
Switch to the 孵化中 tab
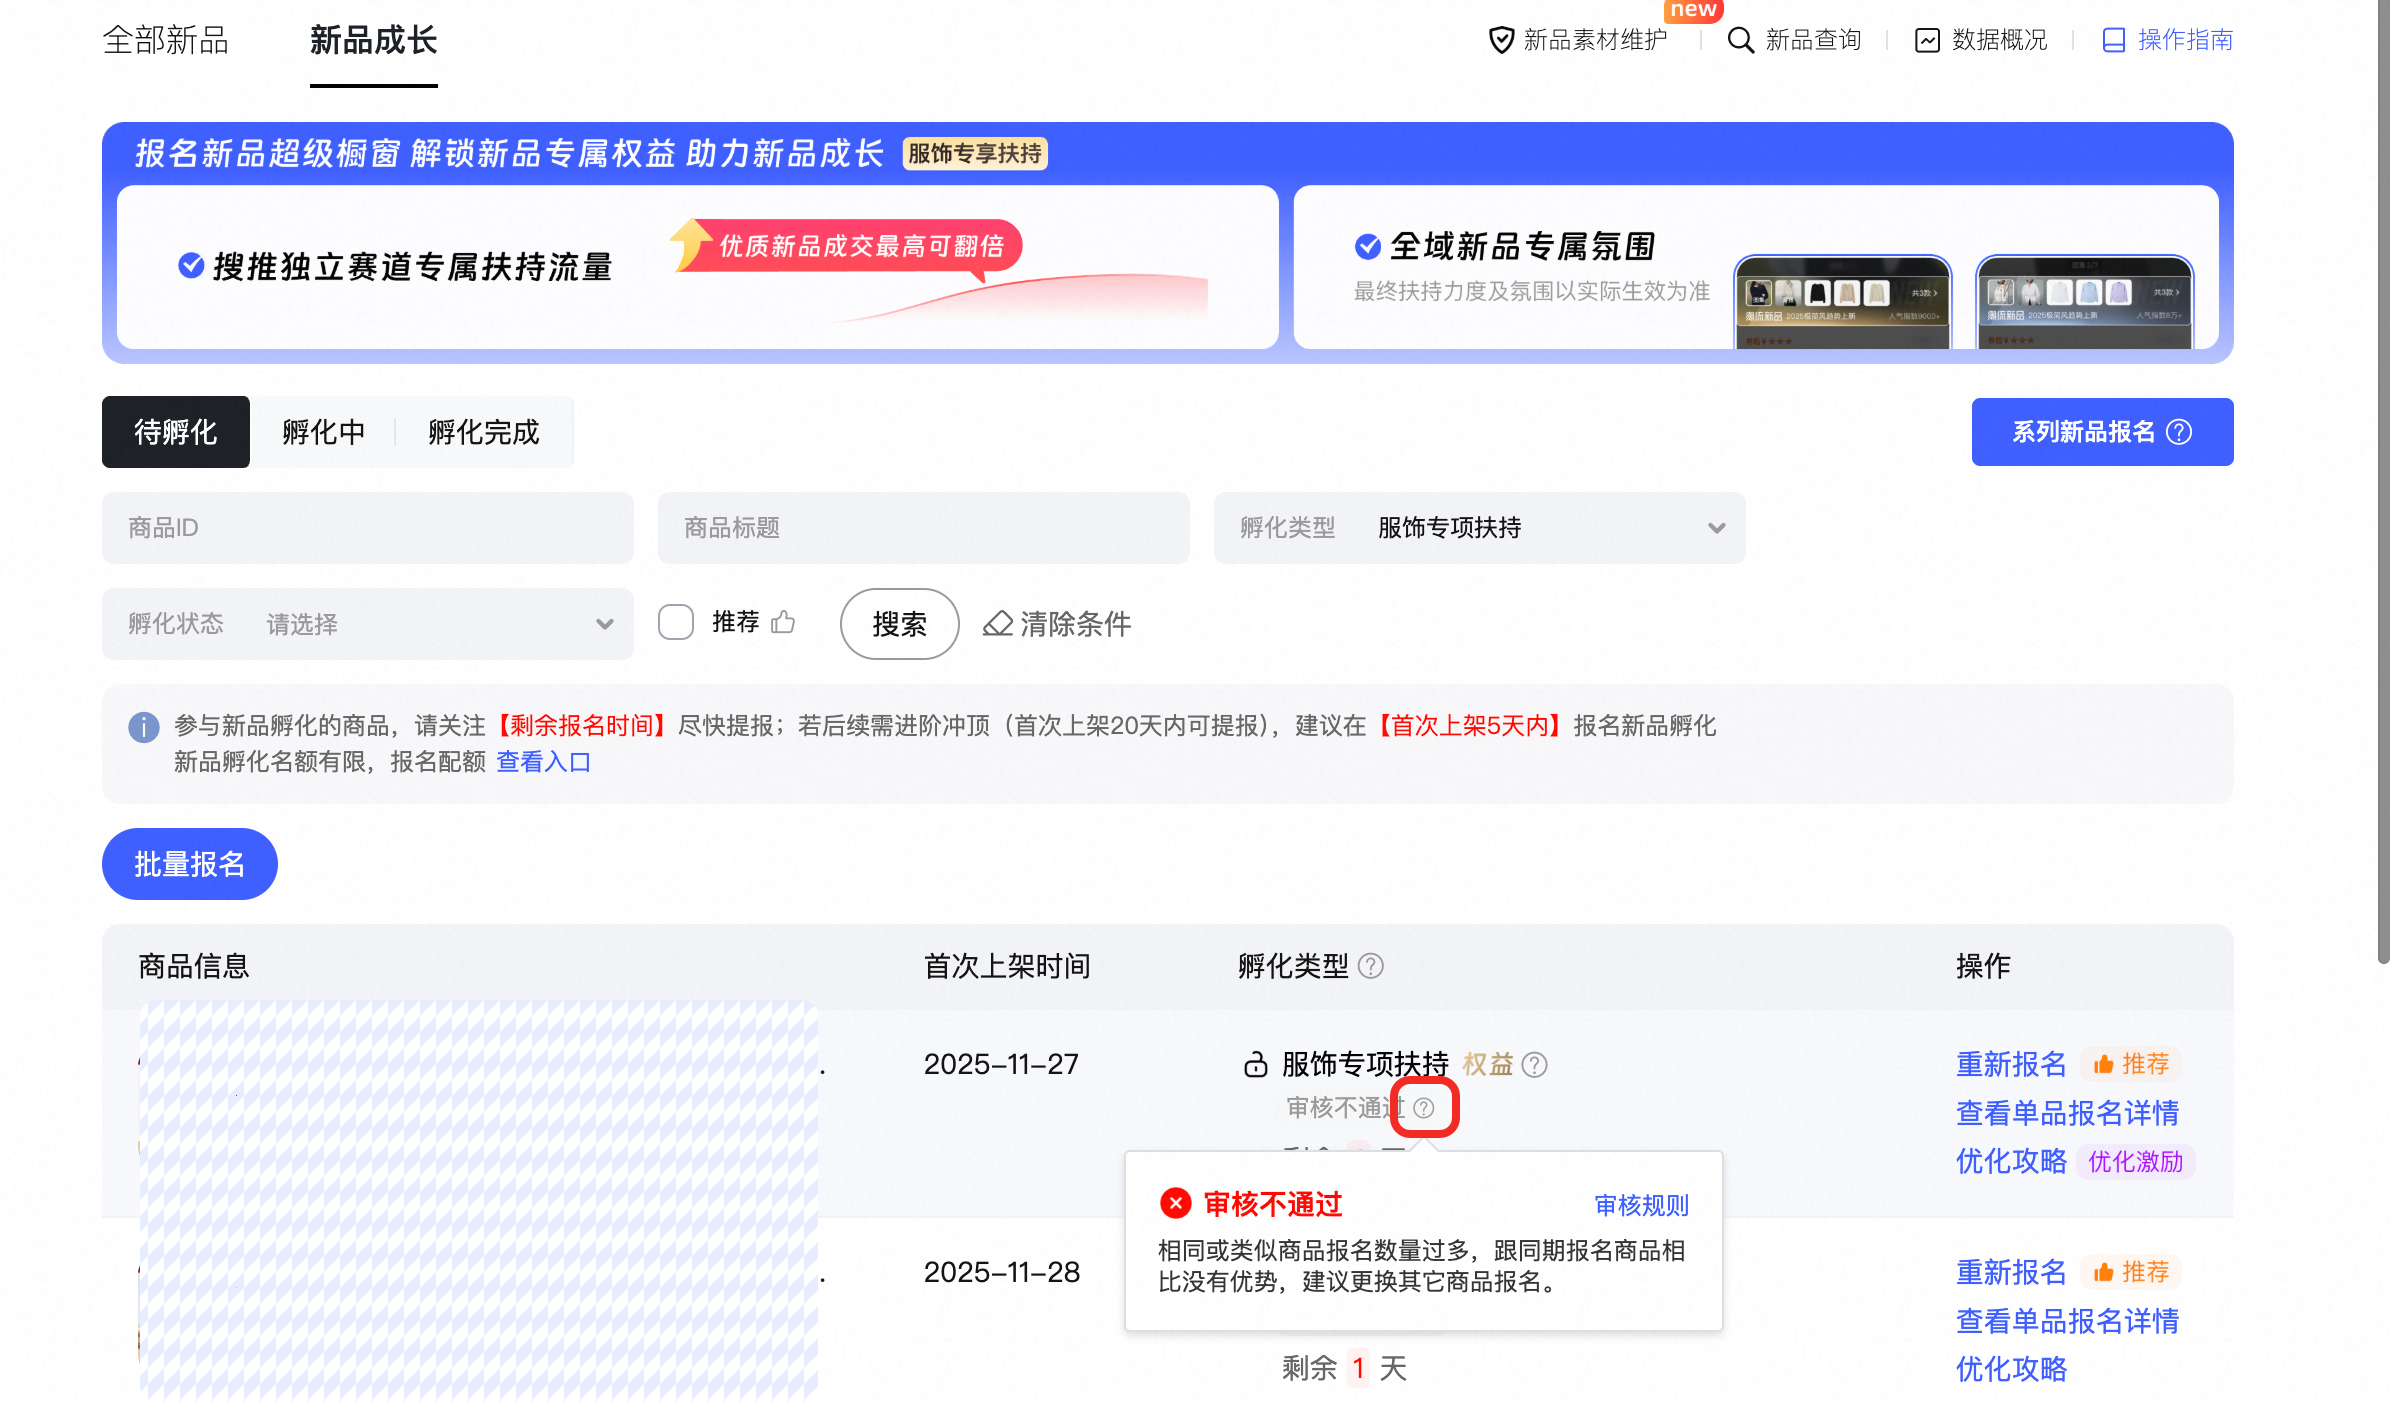click(x=323, y=432)
